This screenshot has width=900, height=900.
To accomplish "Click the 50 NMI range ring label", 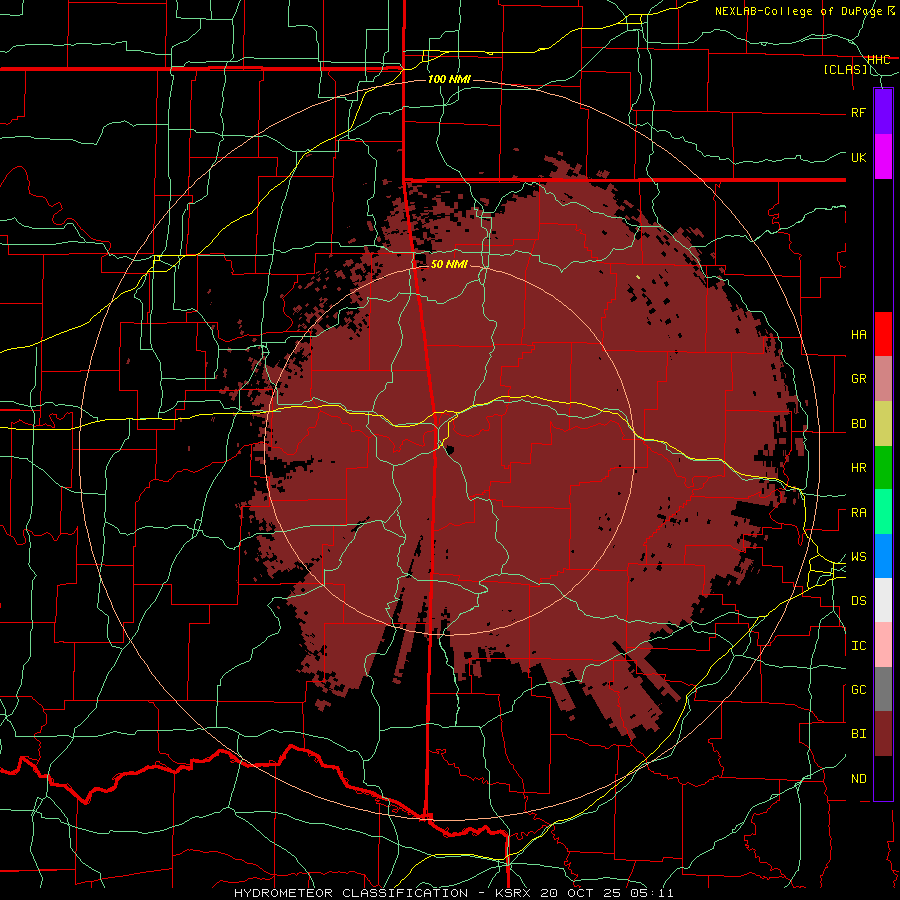I will tap(449, 264).
